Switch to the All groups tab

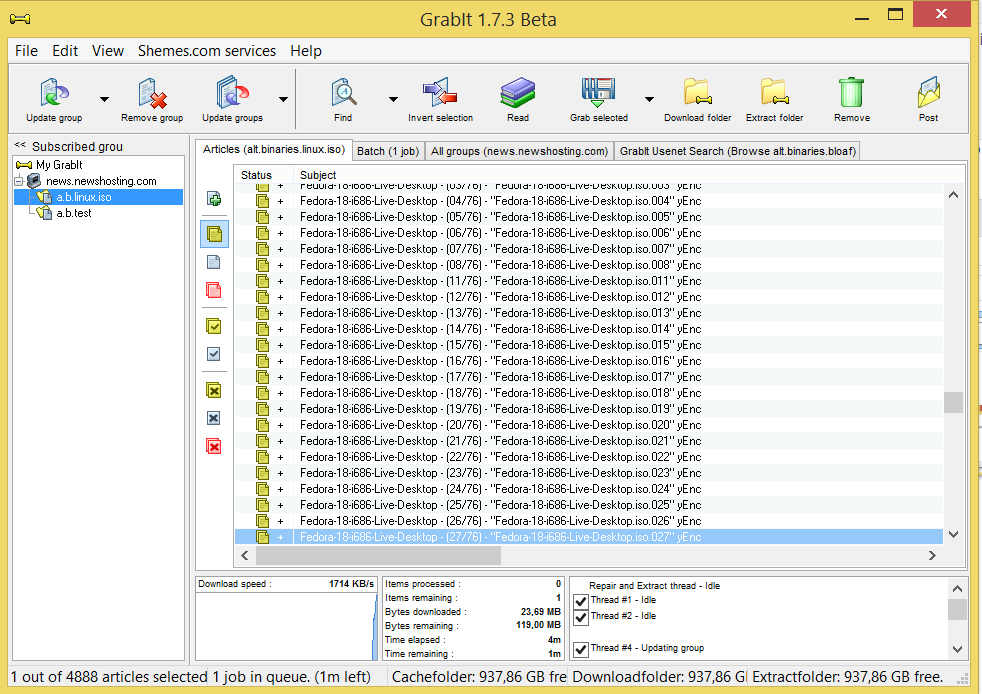pos(519,151)
